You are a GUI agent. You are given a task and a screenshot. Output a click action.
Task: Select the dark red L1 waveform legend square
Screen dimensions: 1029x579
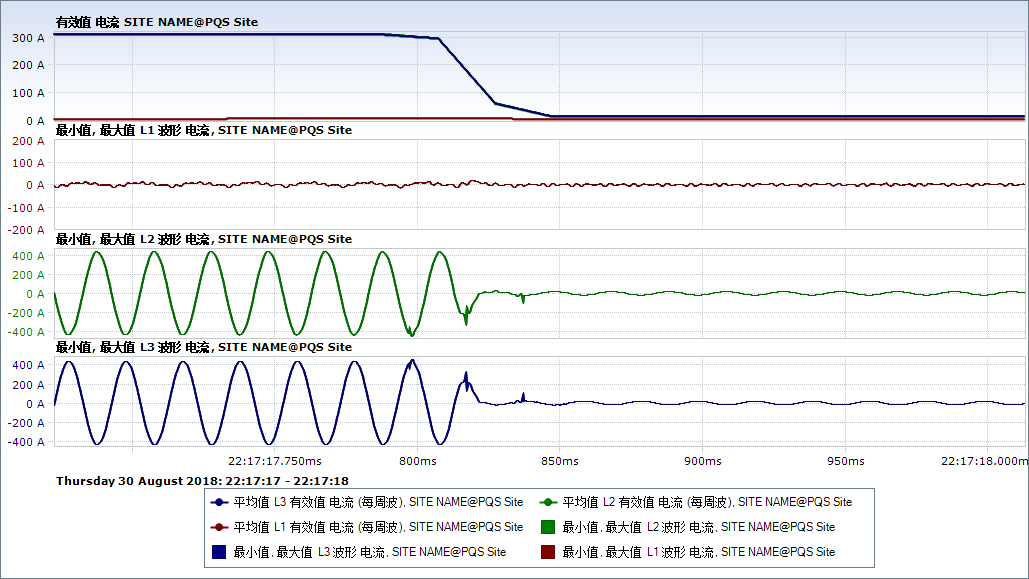point(547,552)
